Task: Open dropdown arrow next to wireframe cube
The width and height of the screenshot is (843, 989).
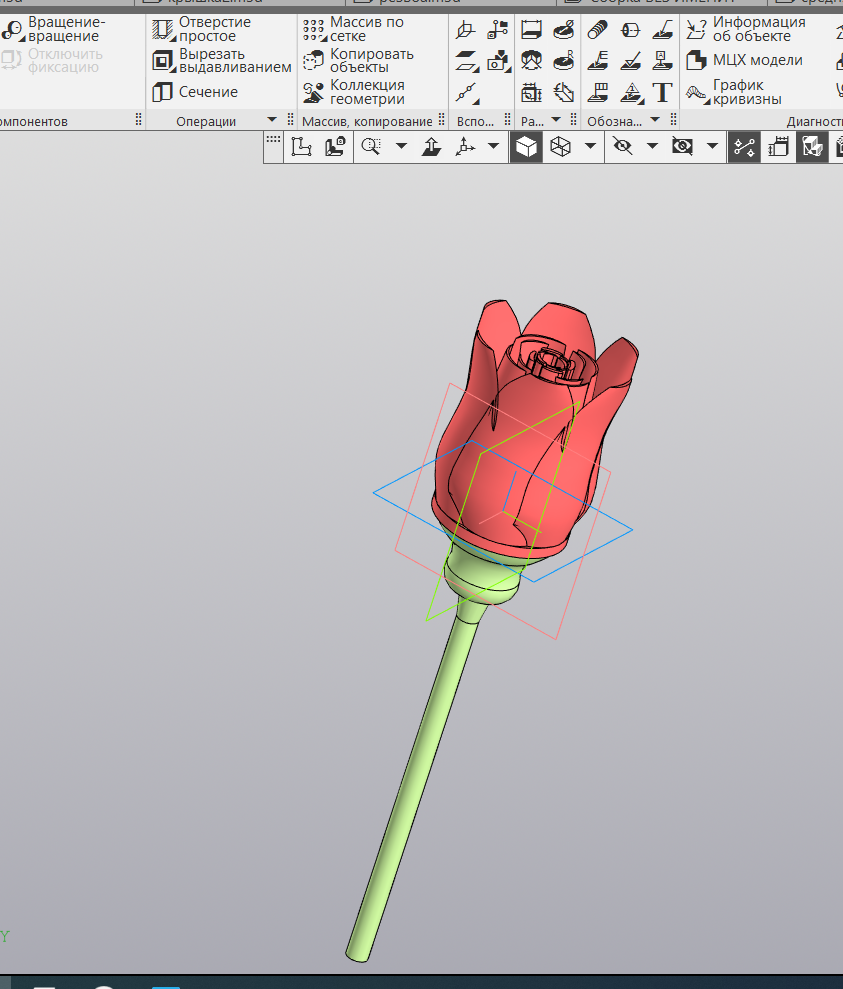Action: tap(591, 147)
